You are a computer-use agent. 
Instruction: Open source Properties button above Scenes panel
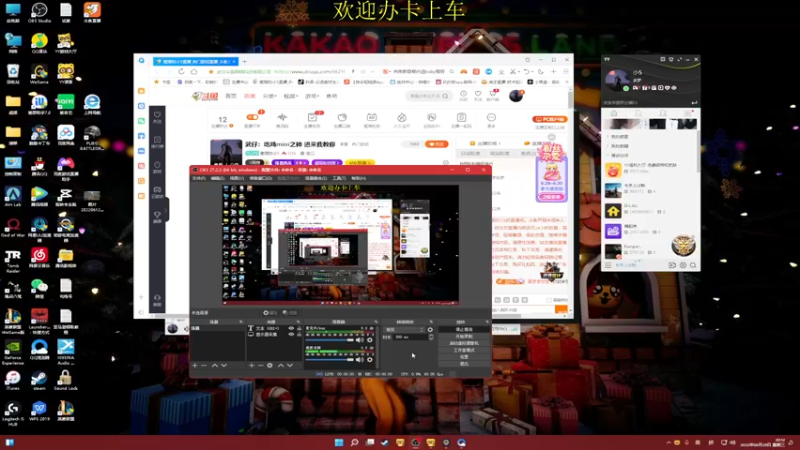(270, 312)
